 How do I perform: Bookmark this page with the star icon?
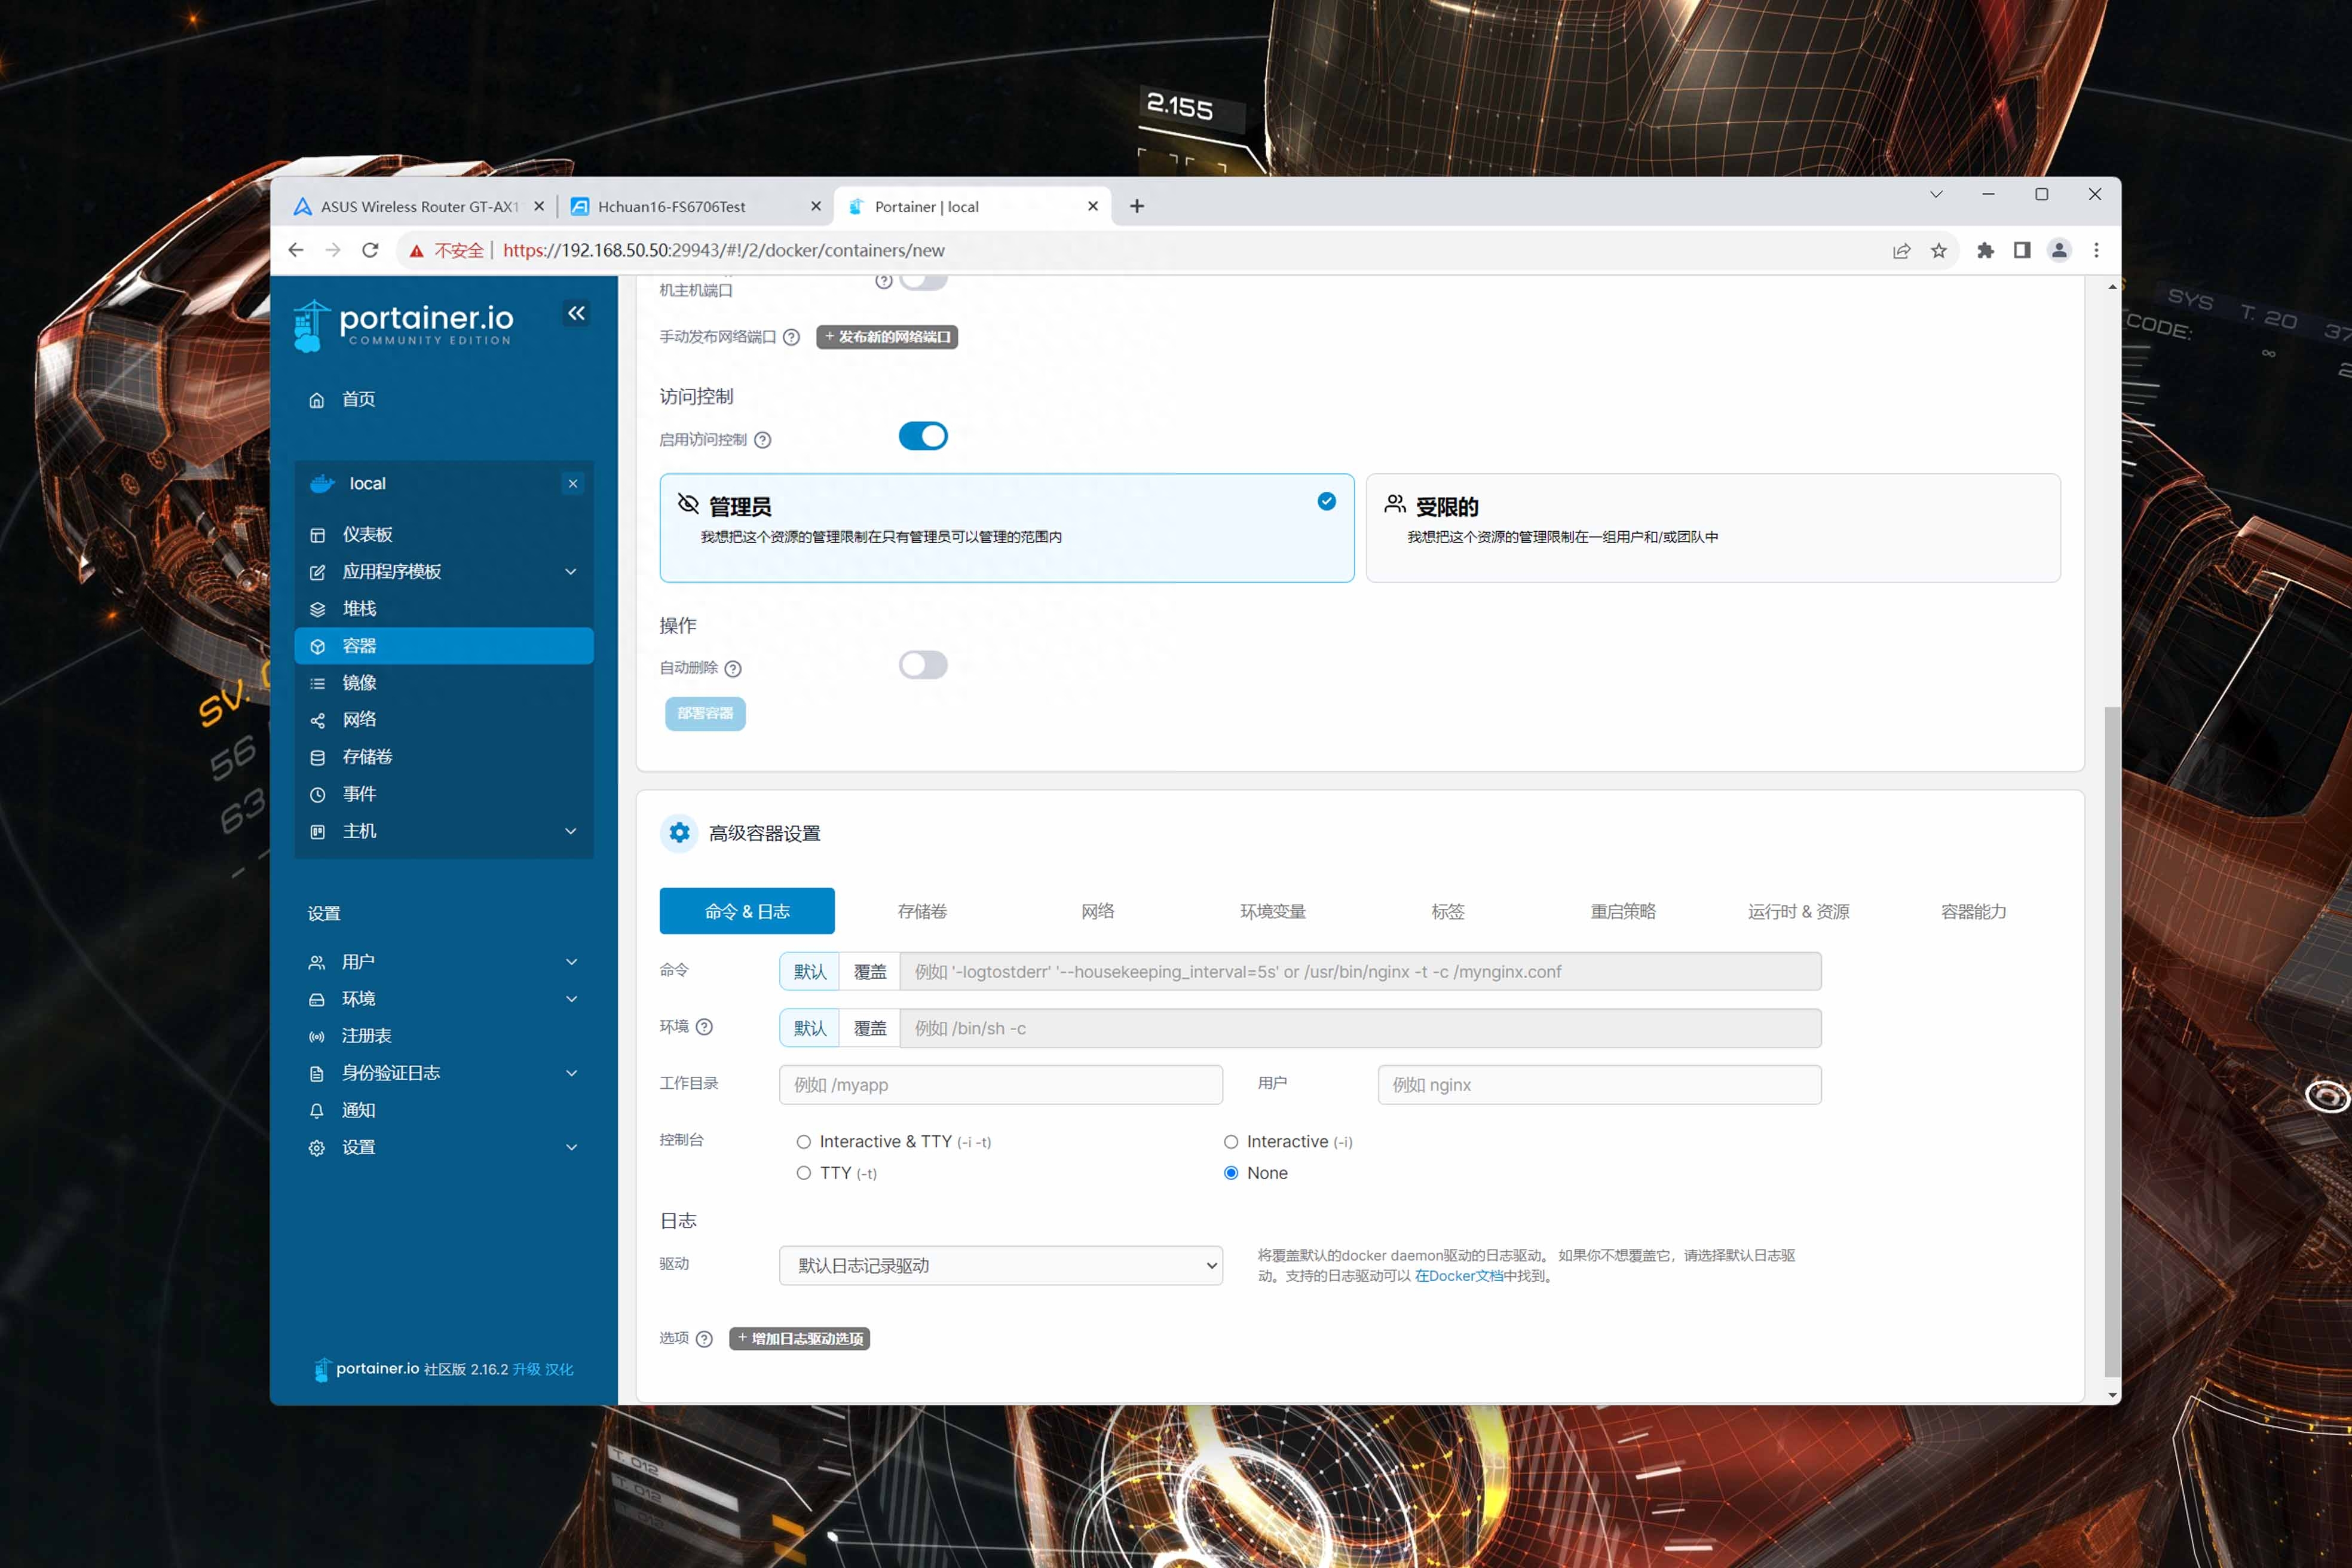1938,250
